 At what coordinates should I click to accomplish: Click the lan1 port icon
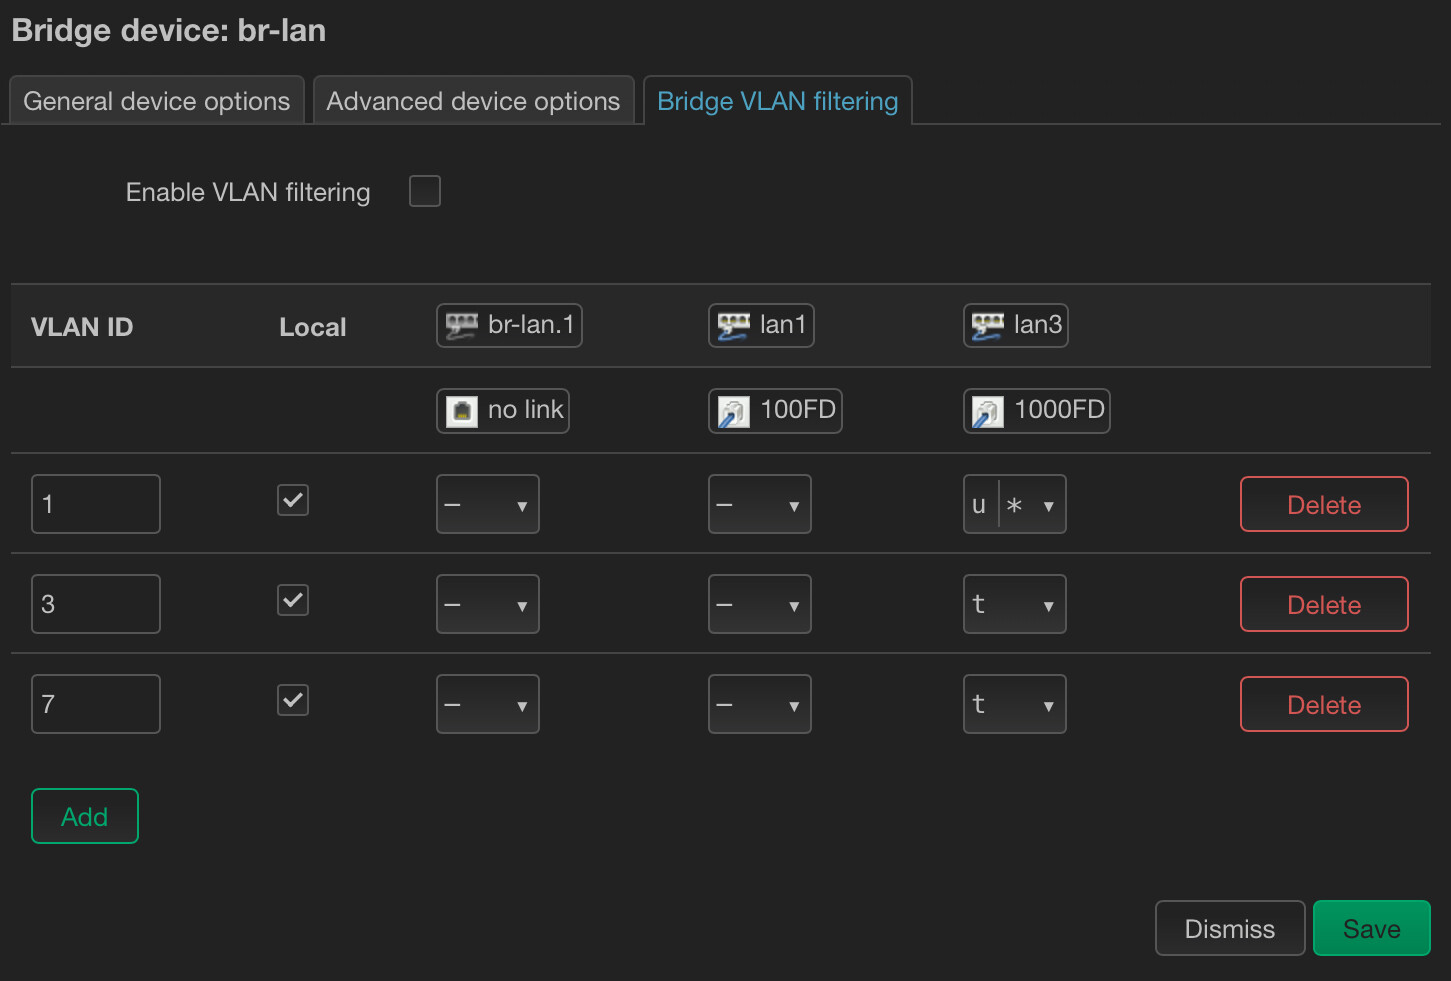[x=733, y=326]
